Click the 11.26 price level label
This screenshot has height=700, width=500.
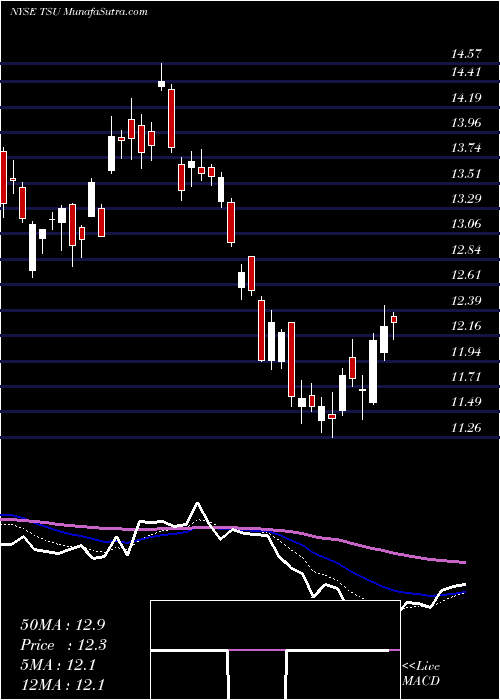tap(466, 428)
